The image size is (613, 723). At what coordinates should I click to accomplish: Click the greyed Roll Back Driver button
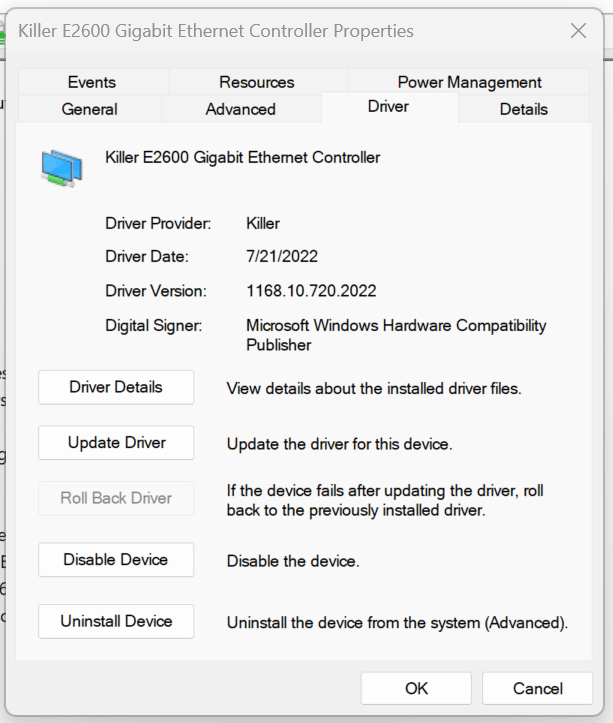pyautogui.click(x=116, y=498)
